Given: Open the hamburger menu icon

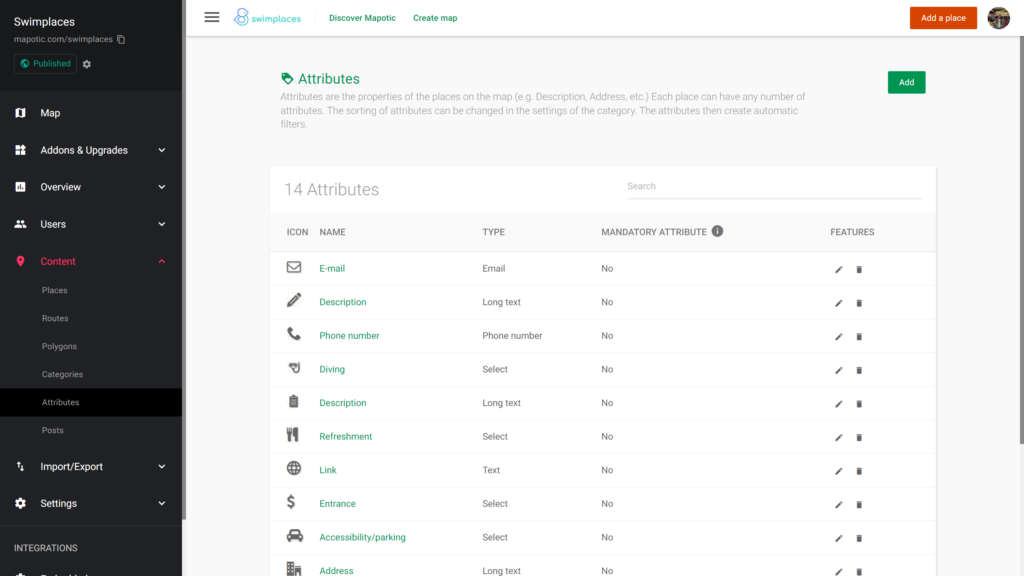Looking at the screenshot, I should tap(212, 18).
